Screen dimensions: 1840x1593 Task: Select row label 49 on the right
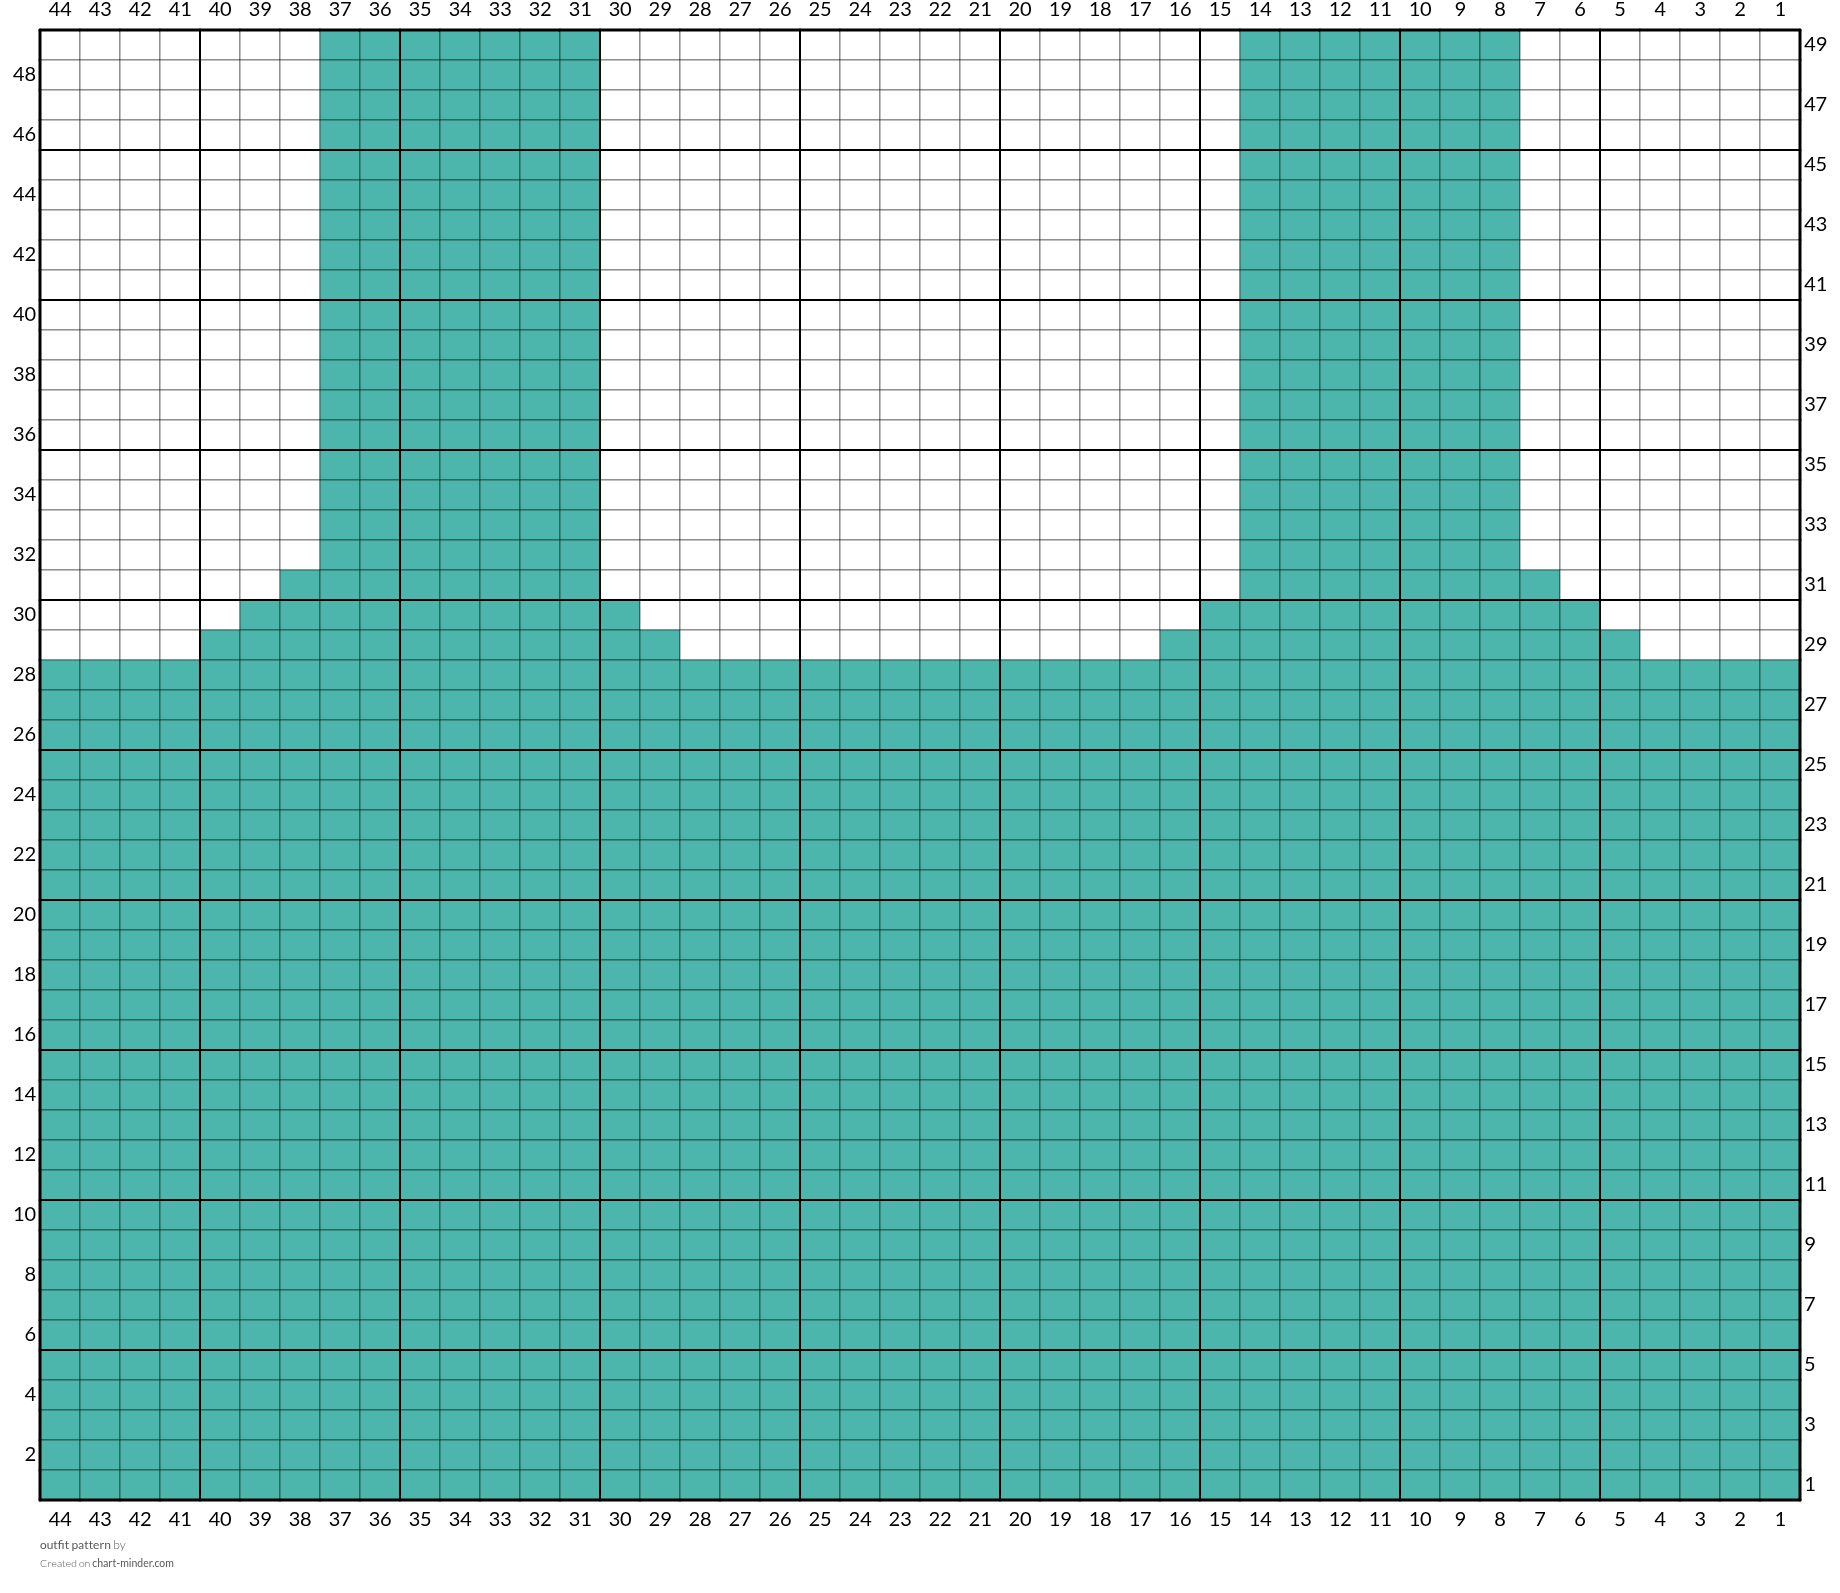point(1815,44)
